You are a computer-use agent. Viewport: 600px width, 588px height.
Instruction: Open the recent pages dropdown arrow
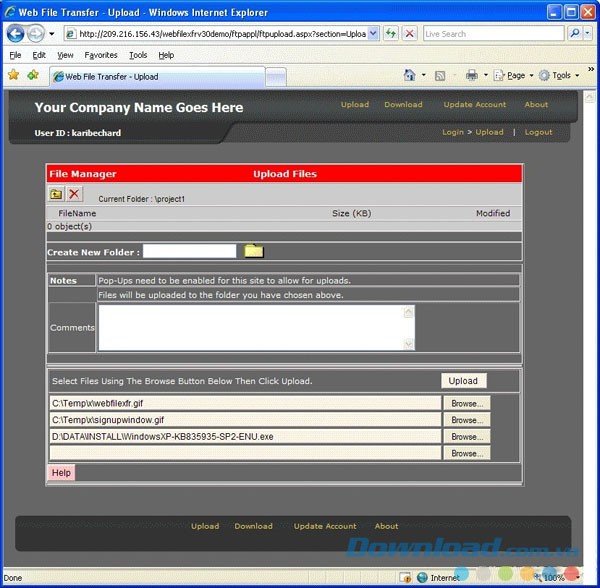[x=52, y=34]
